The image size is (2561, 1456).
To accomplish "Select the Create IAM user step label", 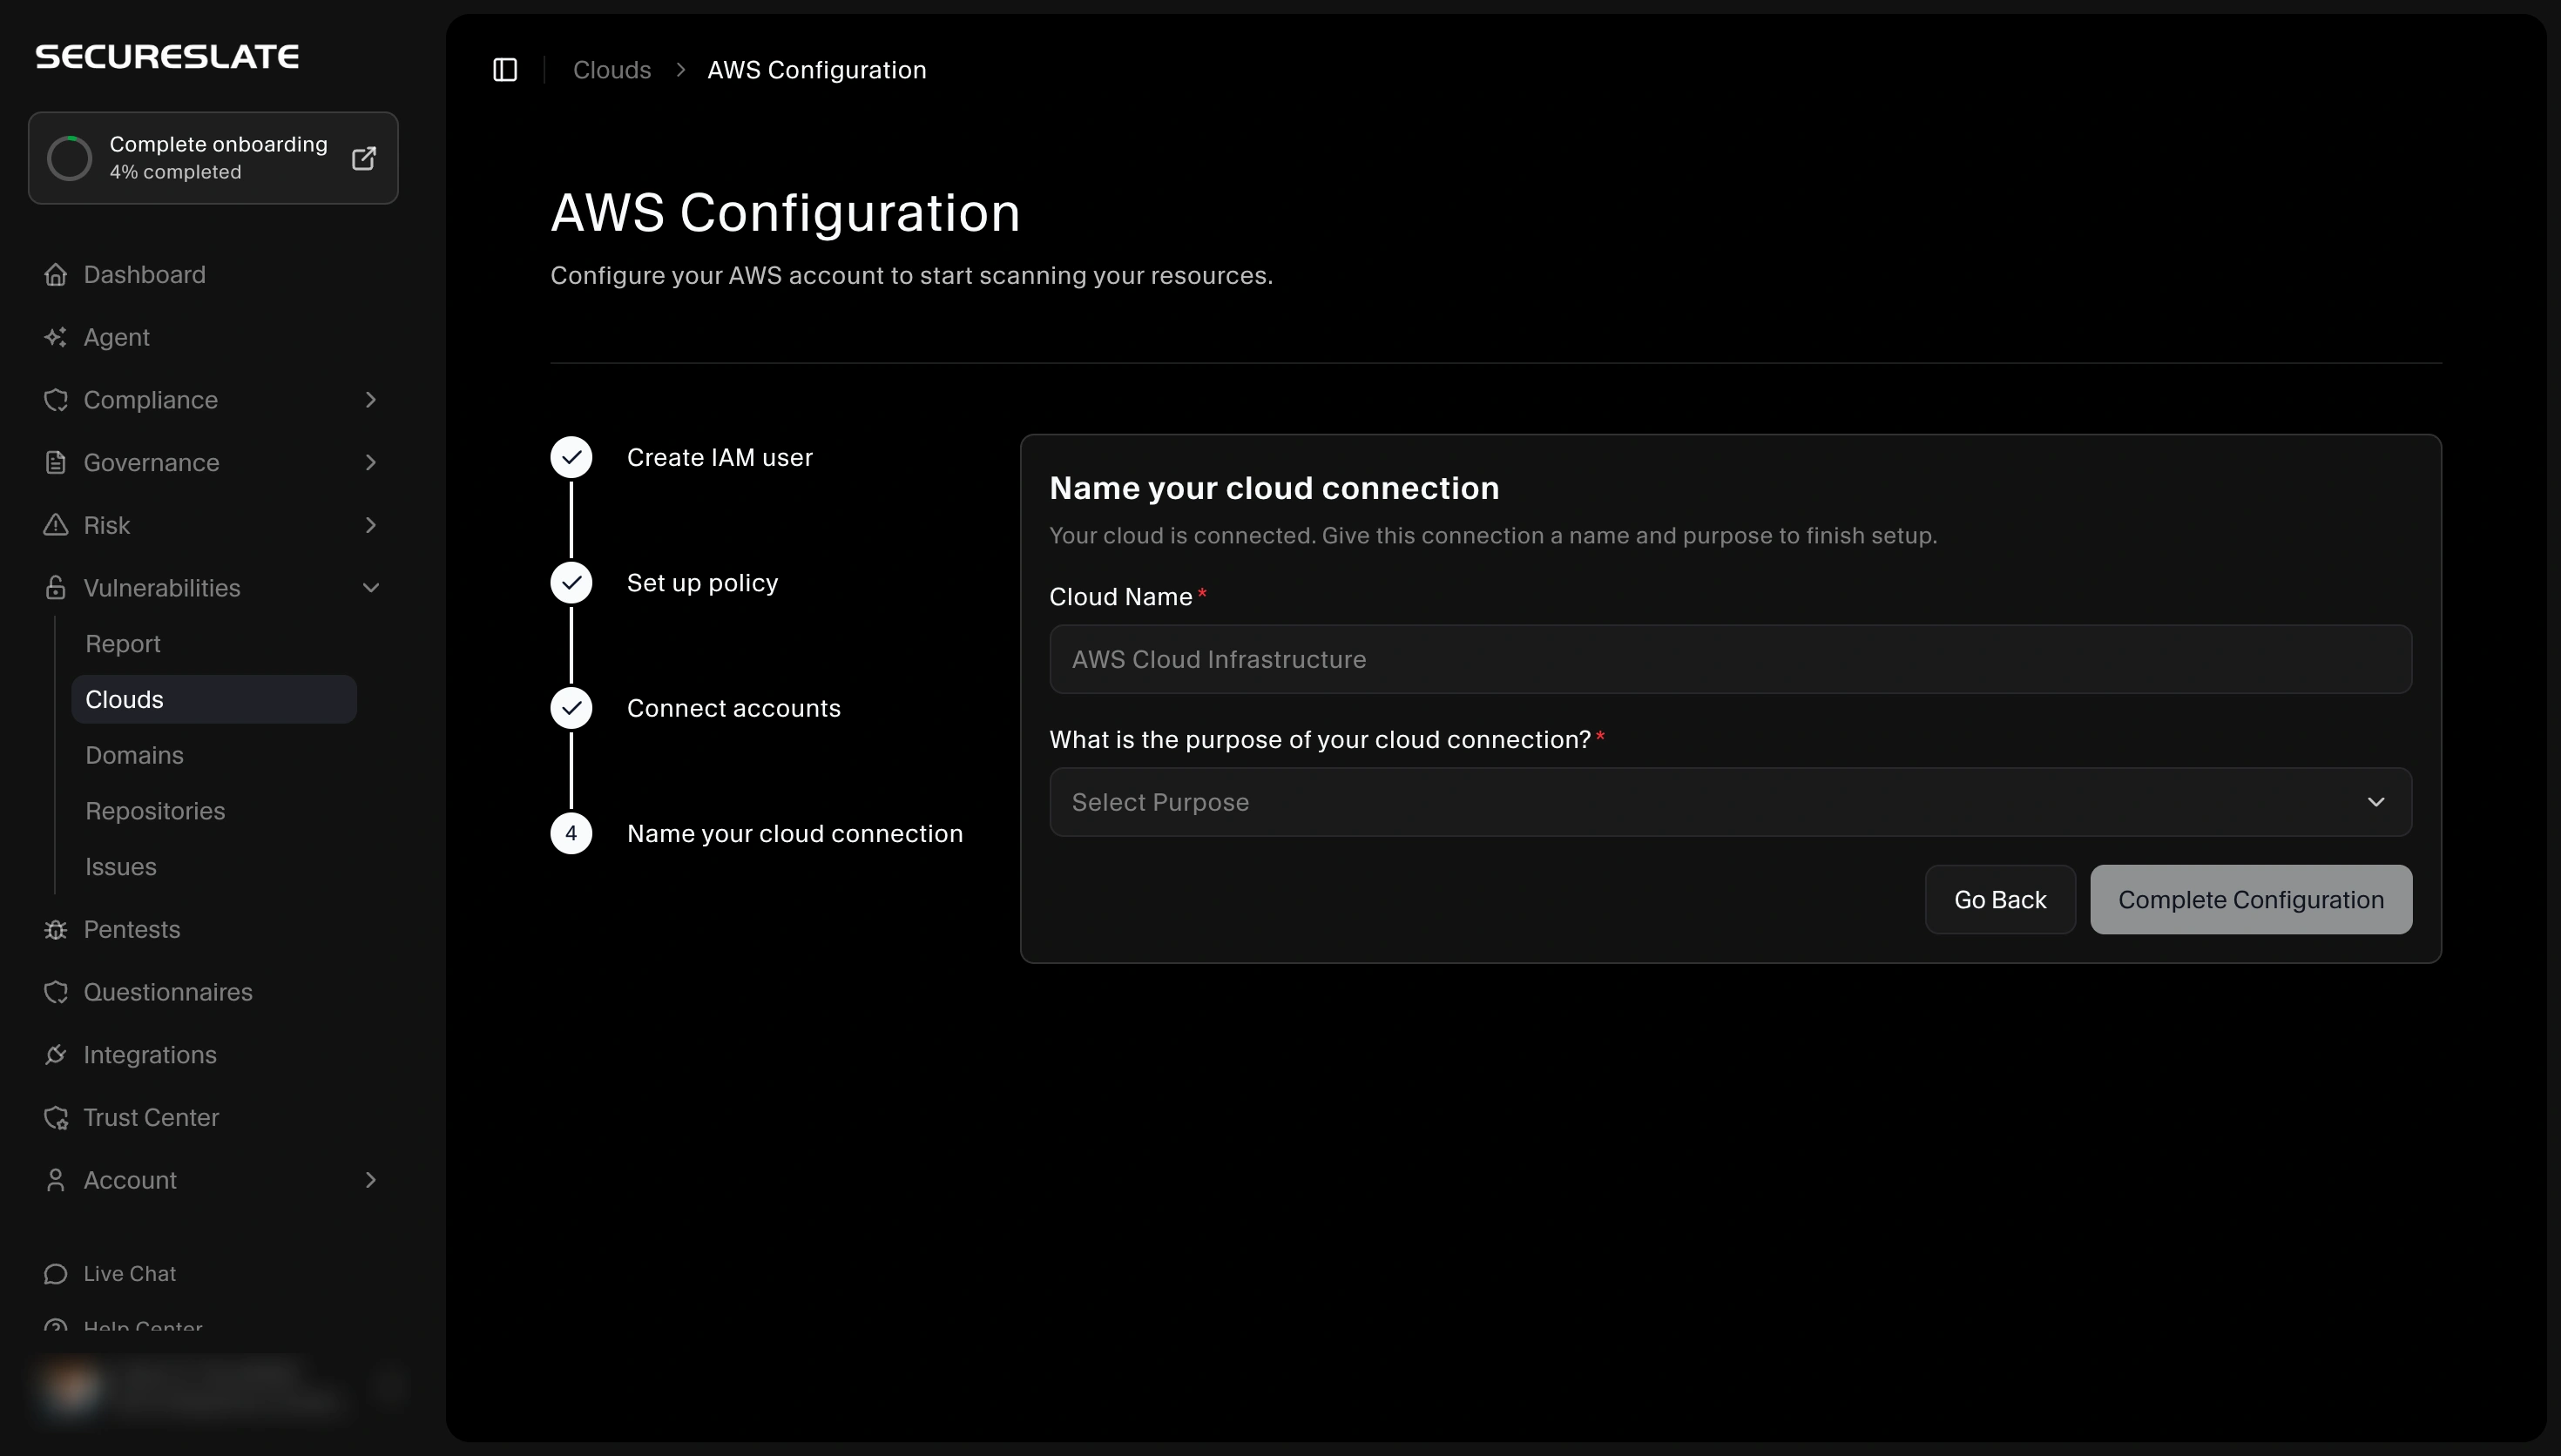I will coord(720,458).
